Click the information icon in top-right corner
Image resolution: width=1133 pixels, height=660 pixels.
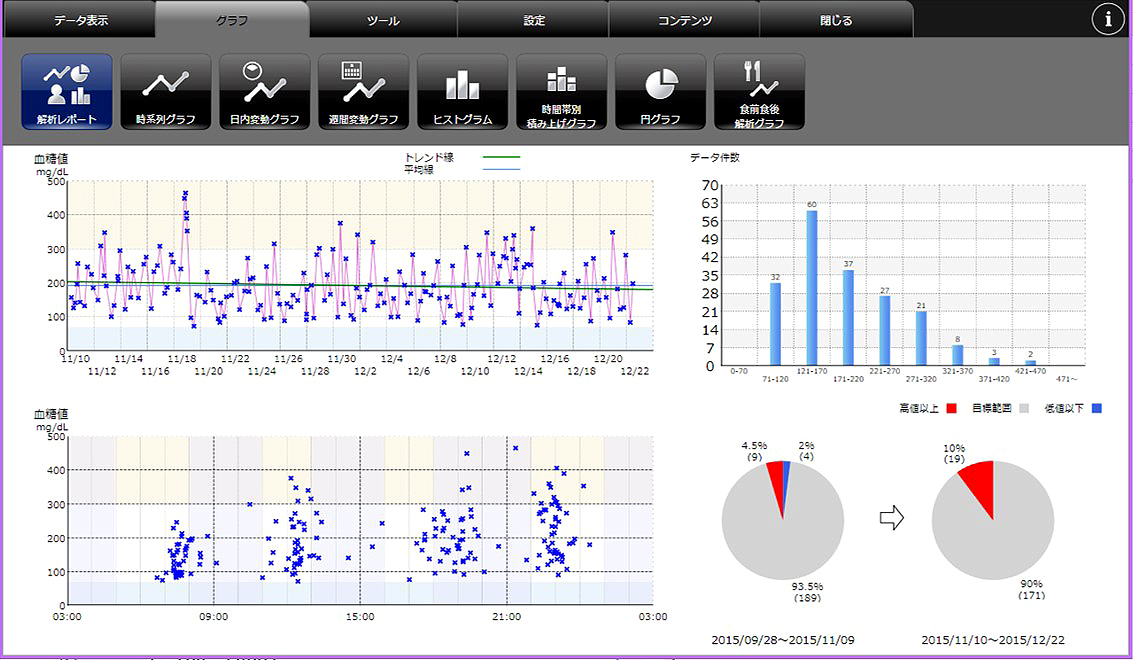1108,20
